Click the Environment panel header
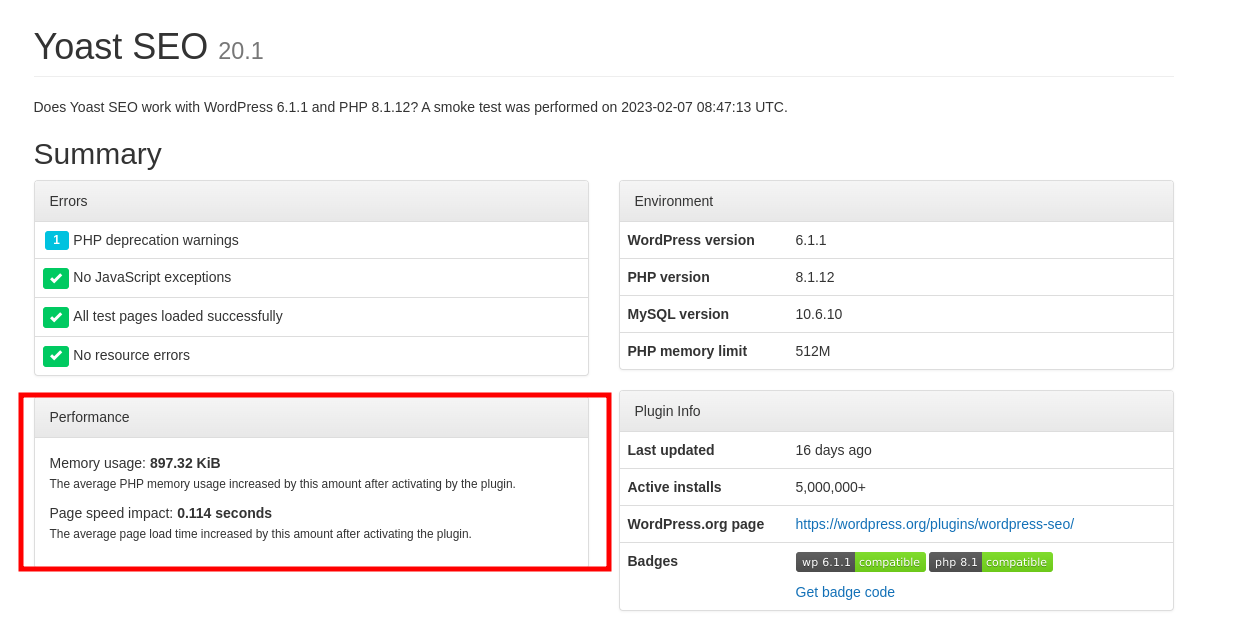The image size is (1243, 617). pos(896,201)
